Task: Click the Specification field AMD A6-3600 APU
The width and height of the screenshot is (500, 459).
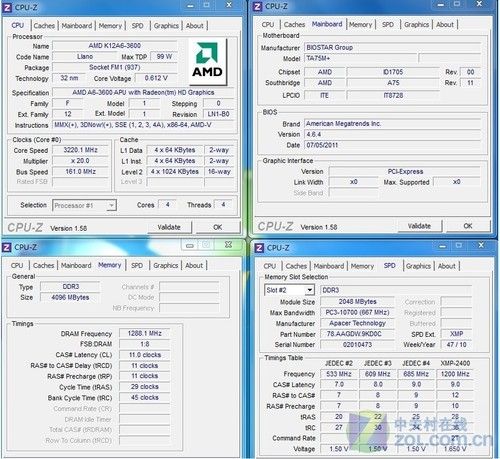Action: click(143, 92)
